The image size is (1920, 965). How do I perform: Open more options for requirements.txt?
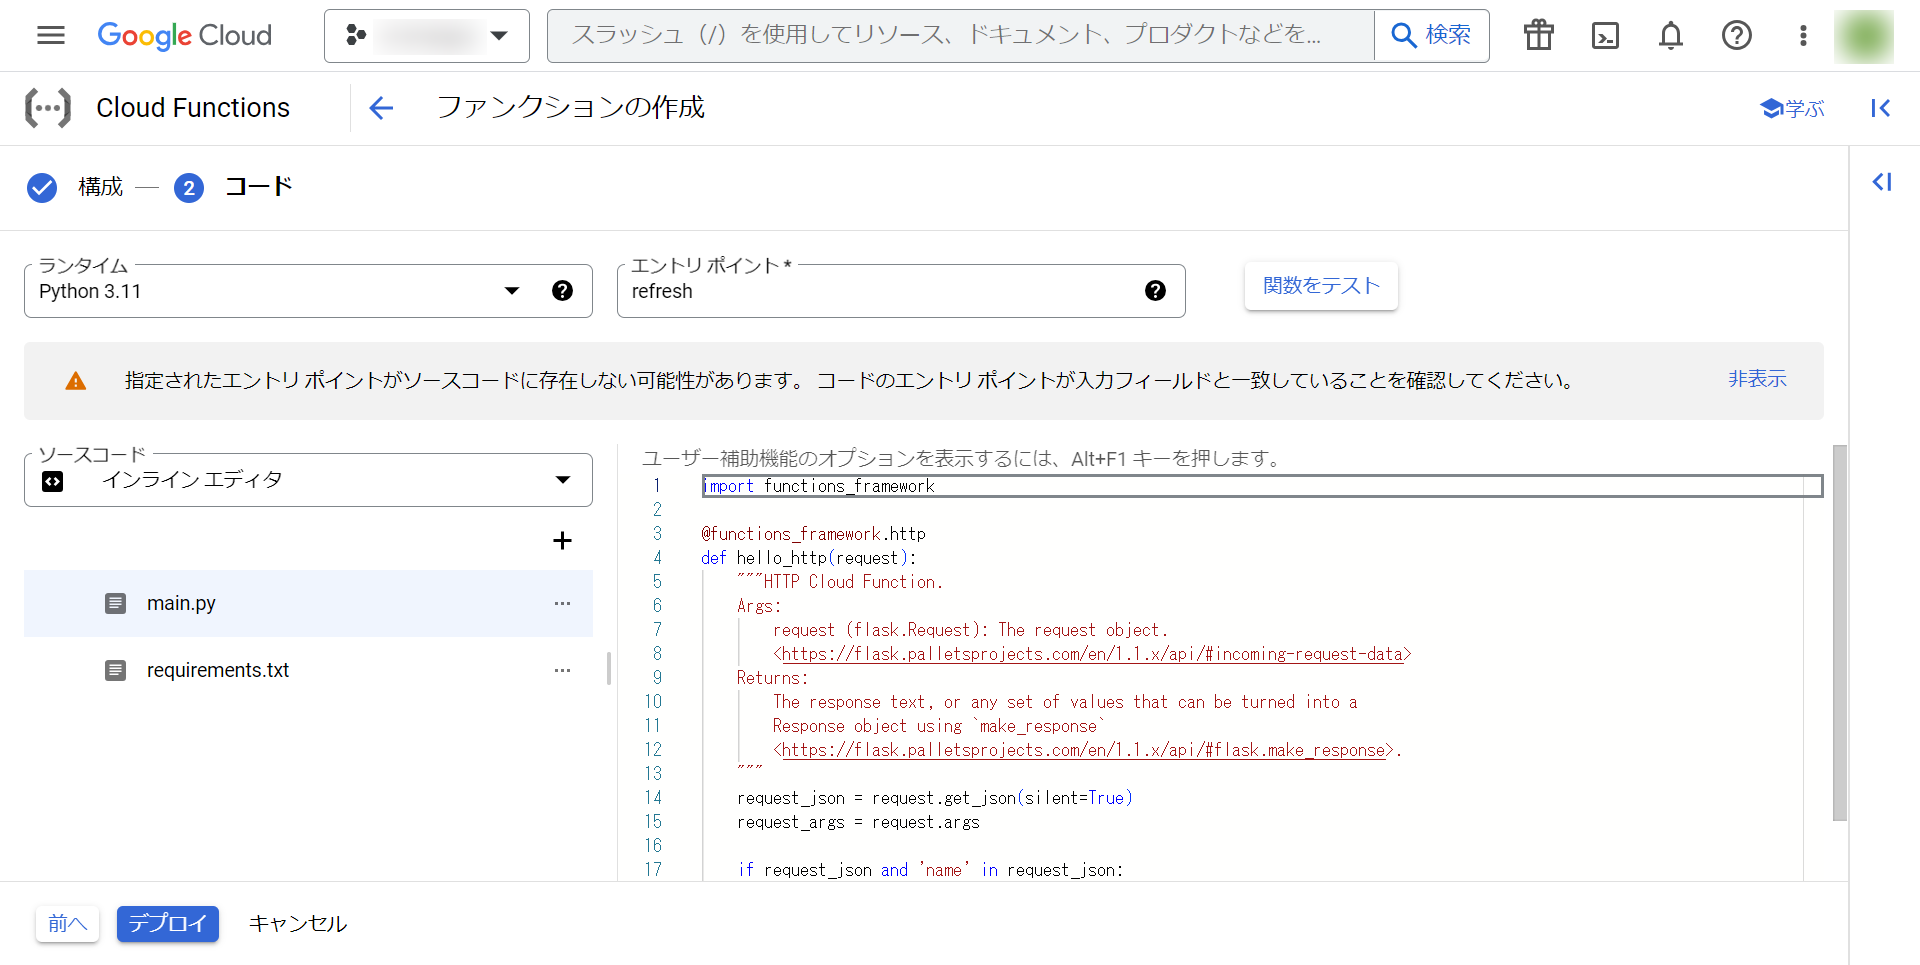pyautogui.click(x=562, y=671)
